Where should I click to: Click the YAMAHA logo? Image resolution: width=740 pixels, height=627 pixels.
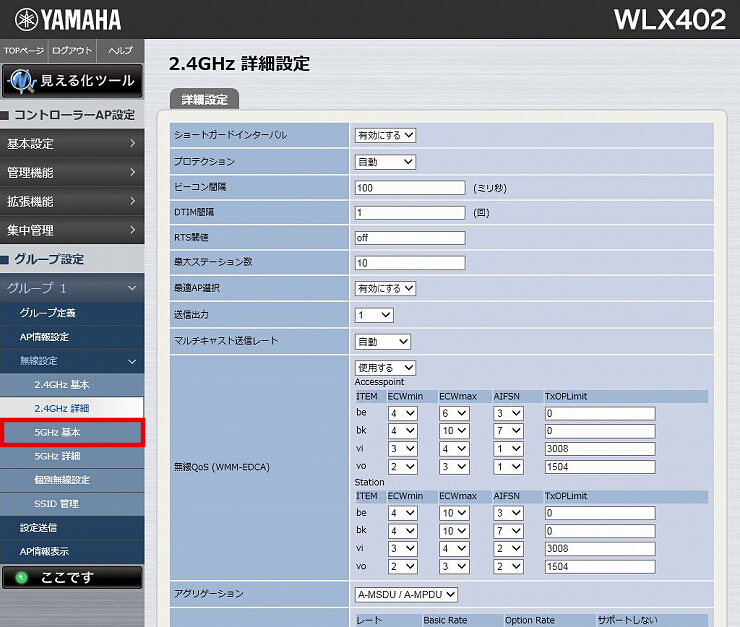pos(68,20)
